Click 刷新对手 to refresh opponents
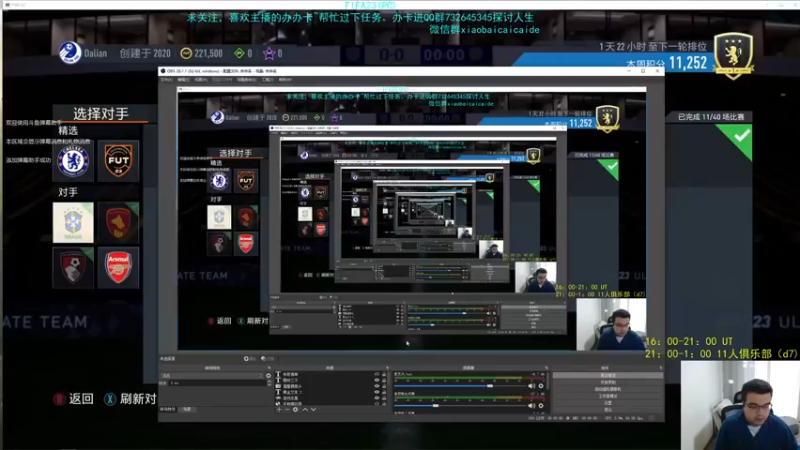This screenshot has height=450, width=800. (x=138, y=399)
